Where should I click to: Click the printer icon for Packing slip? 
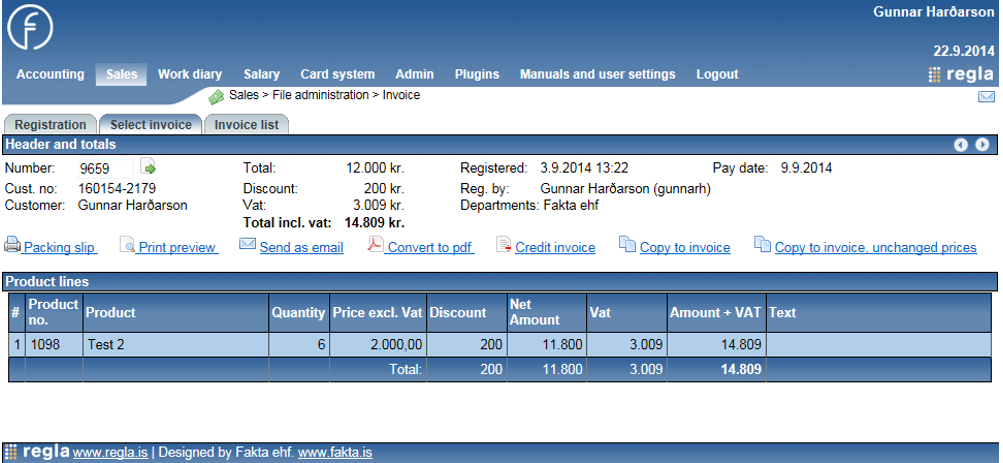coord(12,245)
